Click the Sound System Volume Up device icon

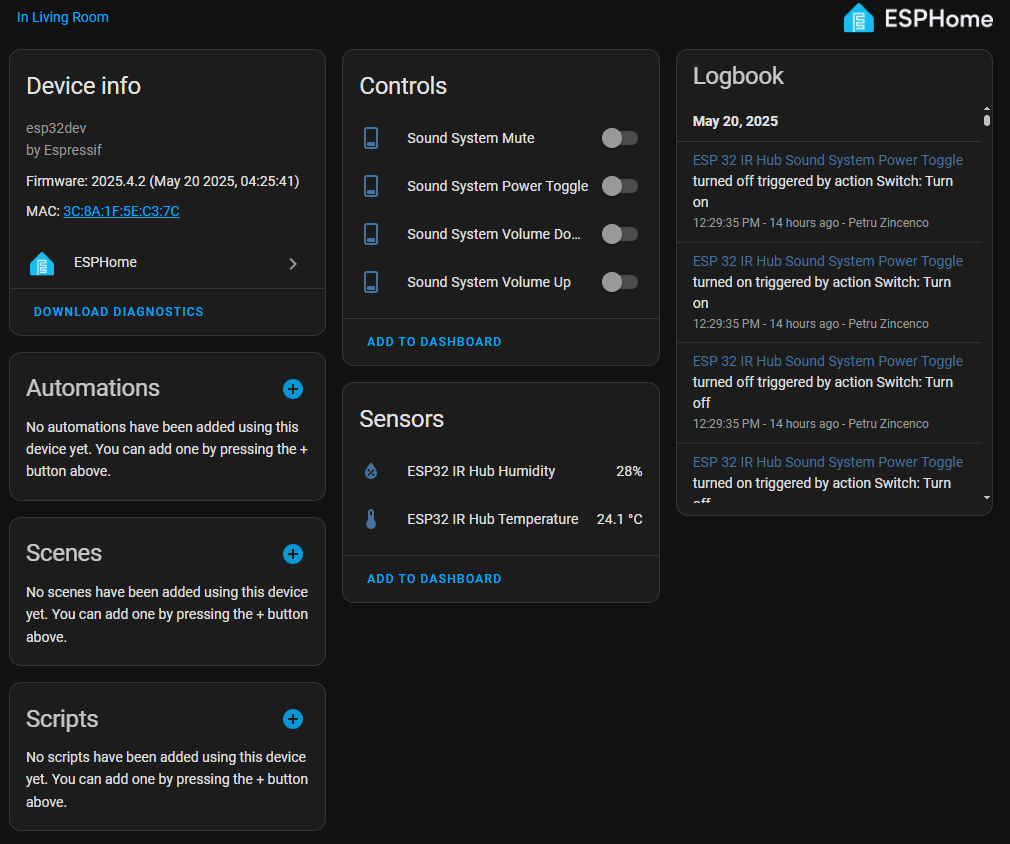pyautogui.click(x=371, y=282)
